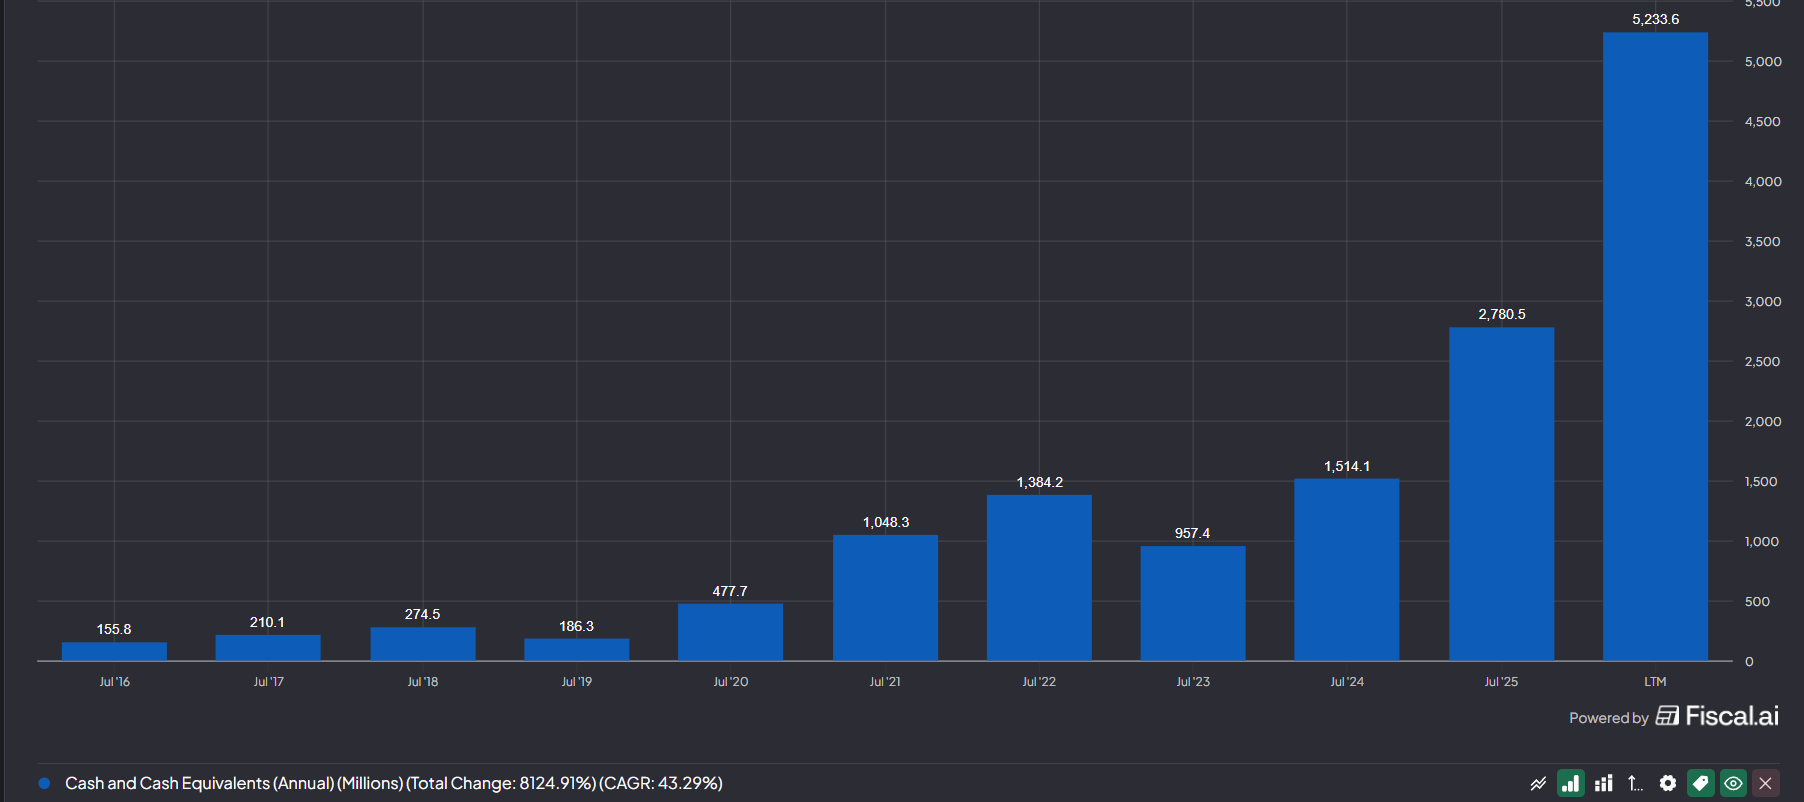The width and height of the screenshot is (1804, 802).
Task: Click the Jul '24 bar showing 1,514.1
Action: 1346,570
